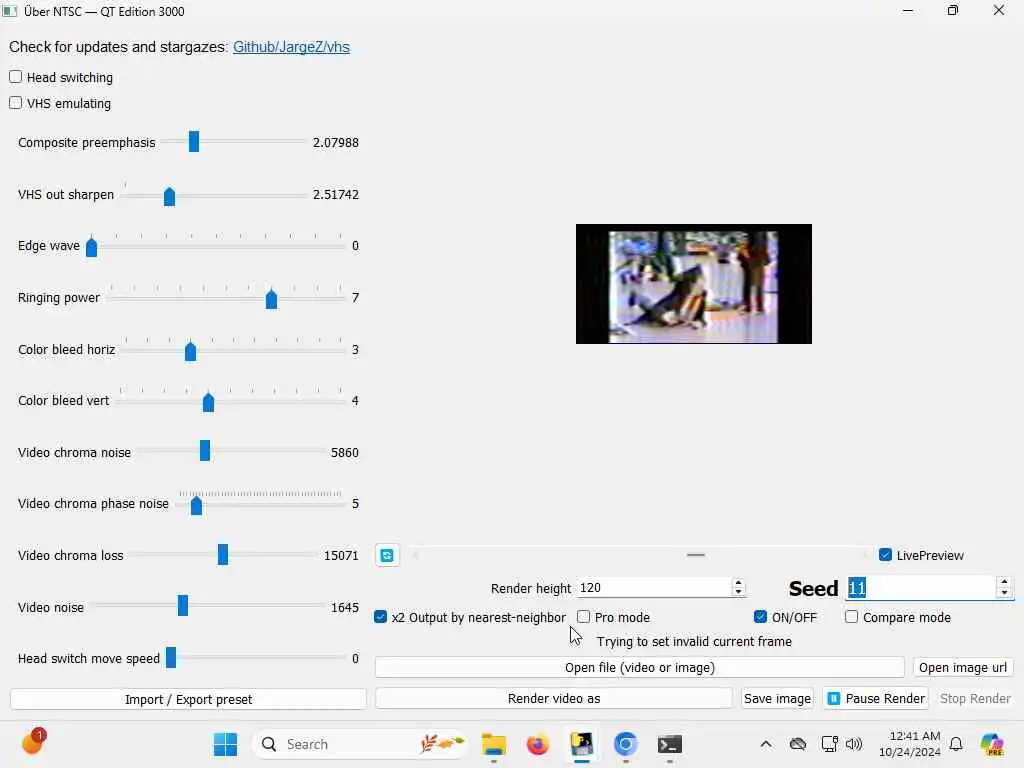This screenshot has height=768, width=1024.
Task: Open the widgets icon with badge
Action: [33, 743]
